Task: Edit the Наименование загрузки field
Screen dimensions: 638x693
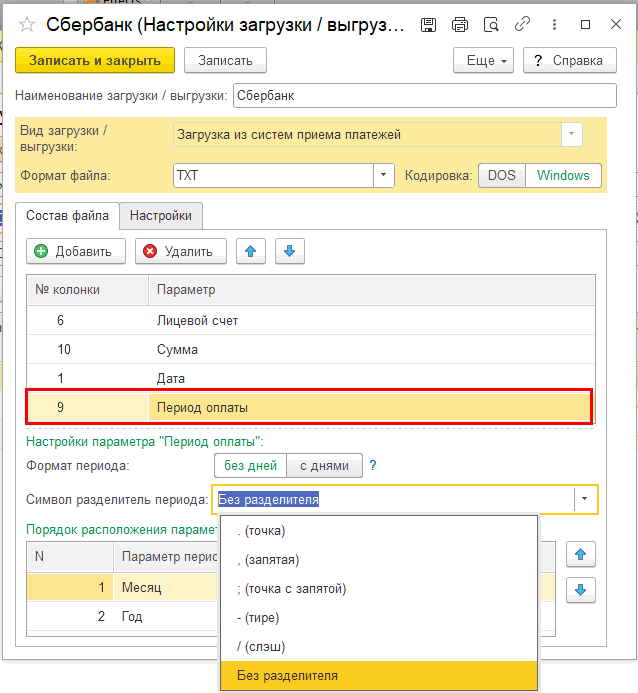Action: 425,95
